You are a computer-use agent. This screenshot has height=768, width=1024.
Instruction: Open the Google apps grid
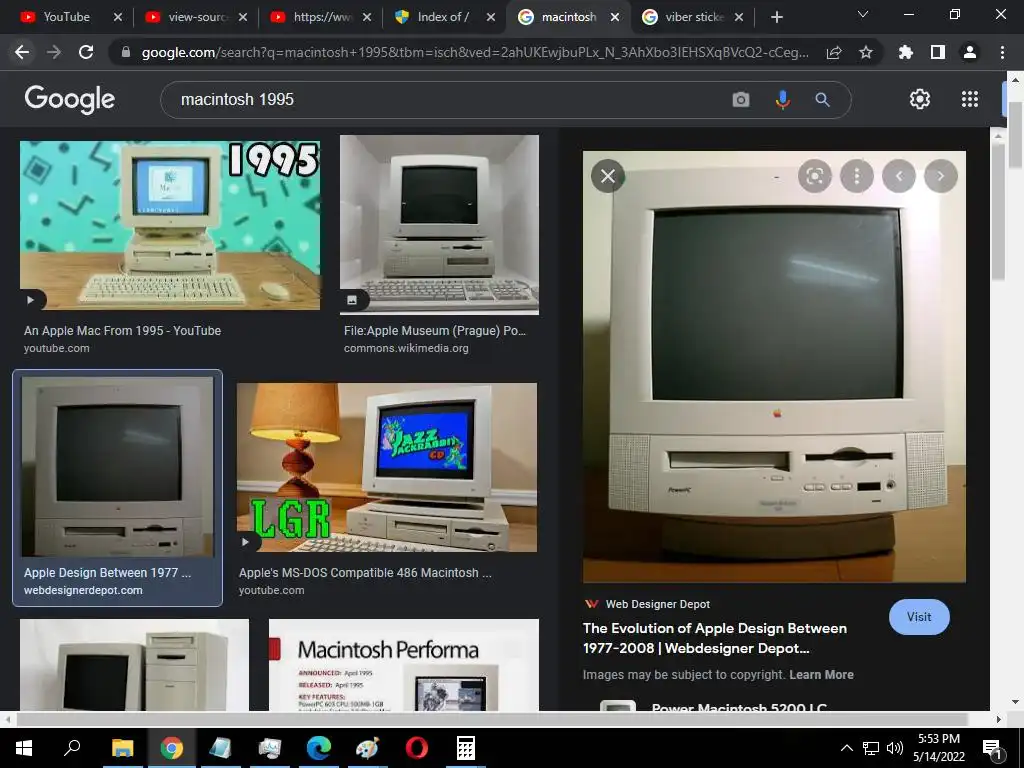[x=970, y=99]
